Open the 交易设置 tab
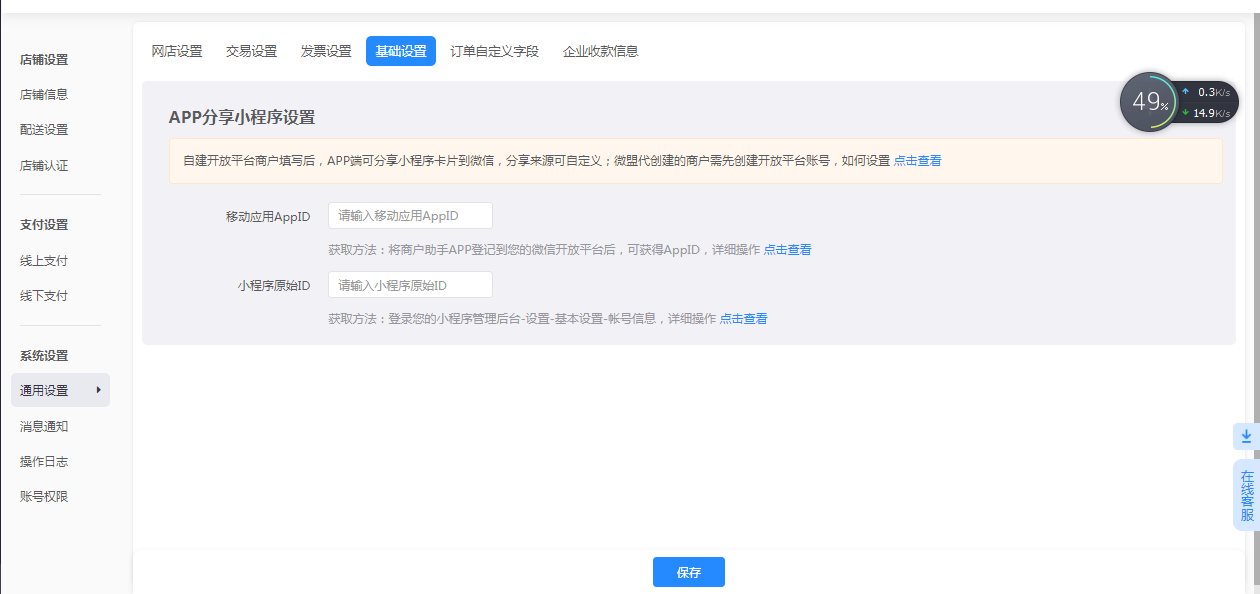Image resolution: width=1260 pixels, height=594 pixels. [x=251, y=51]
